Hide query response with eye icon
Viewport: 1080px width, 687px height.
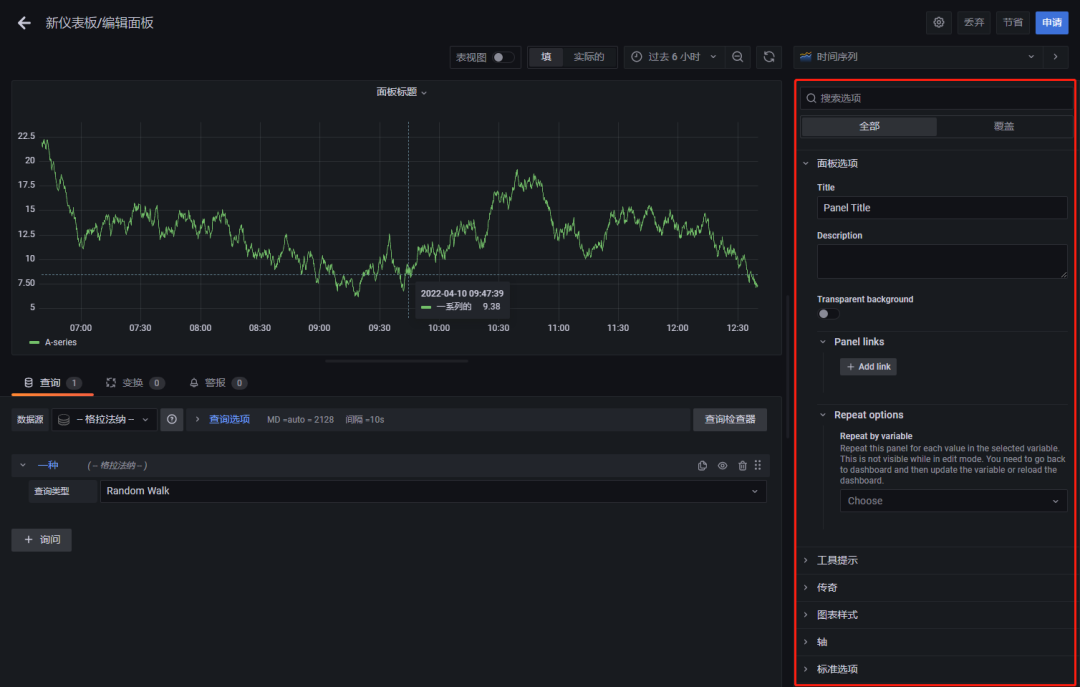pyautogui.click(x=722, y=465)
